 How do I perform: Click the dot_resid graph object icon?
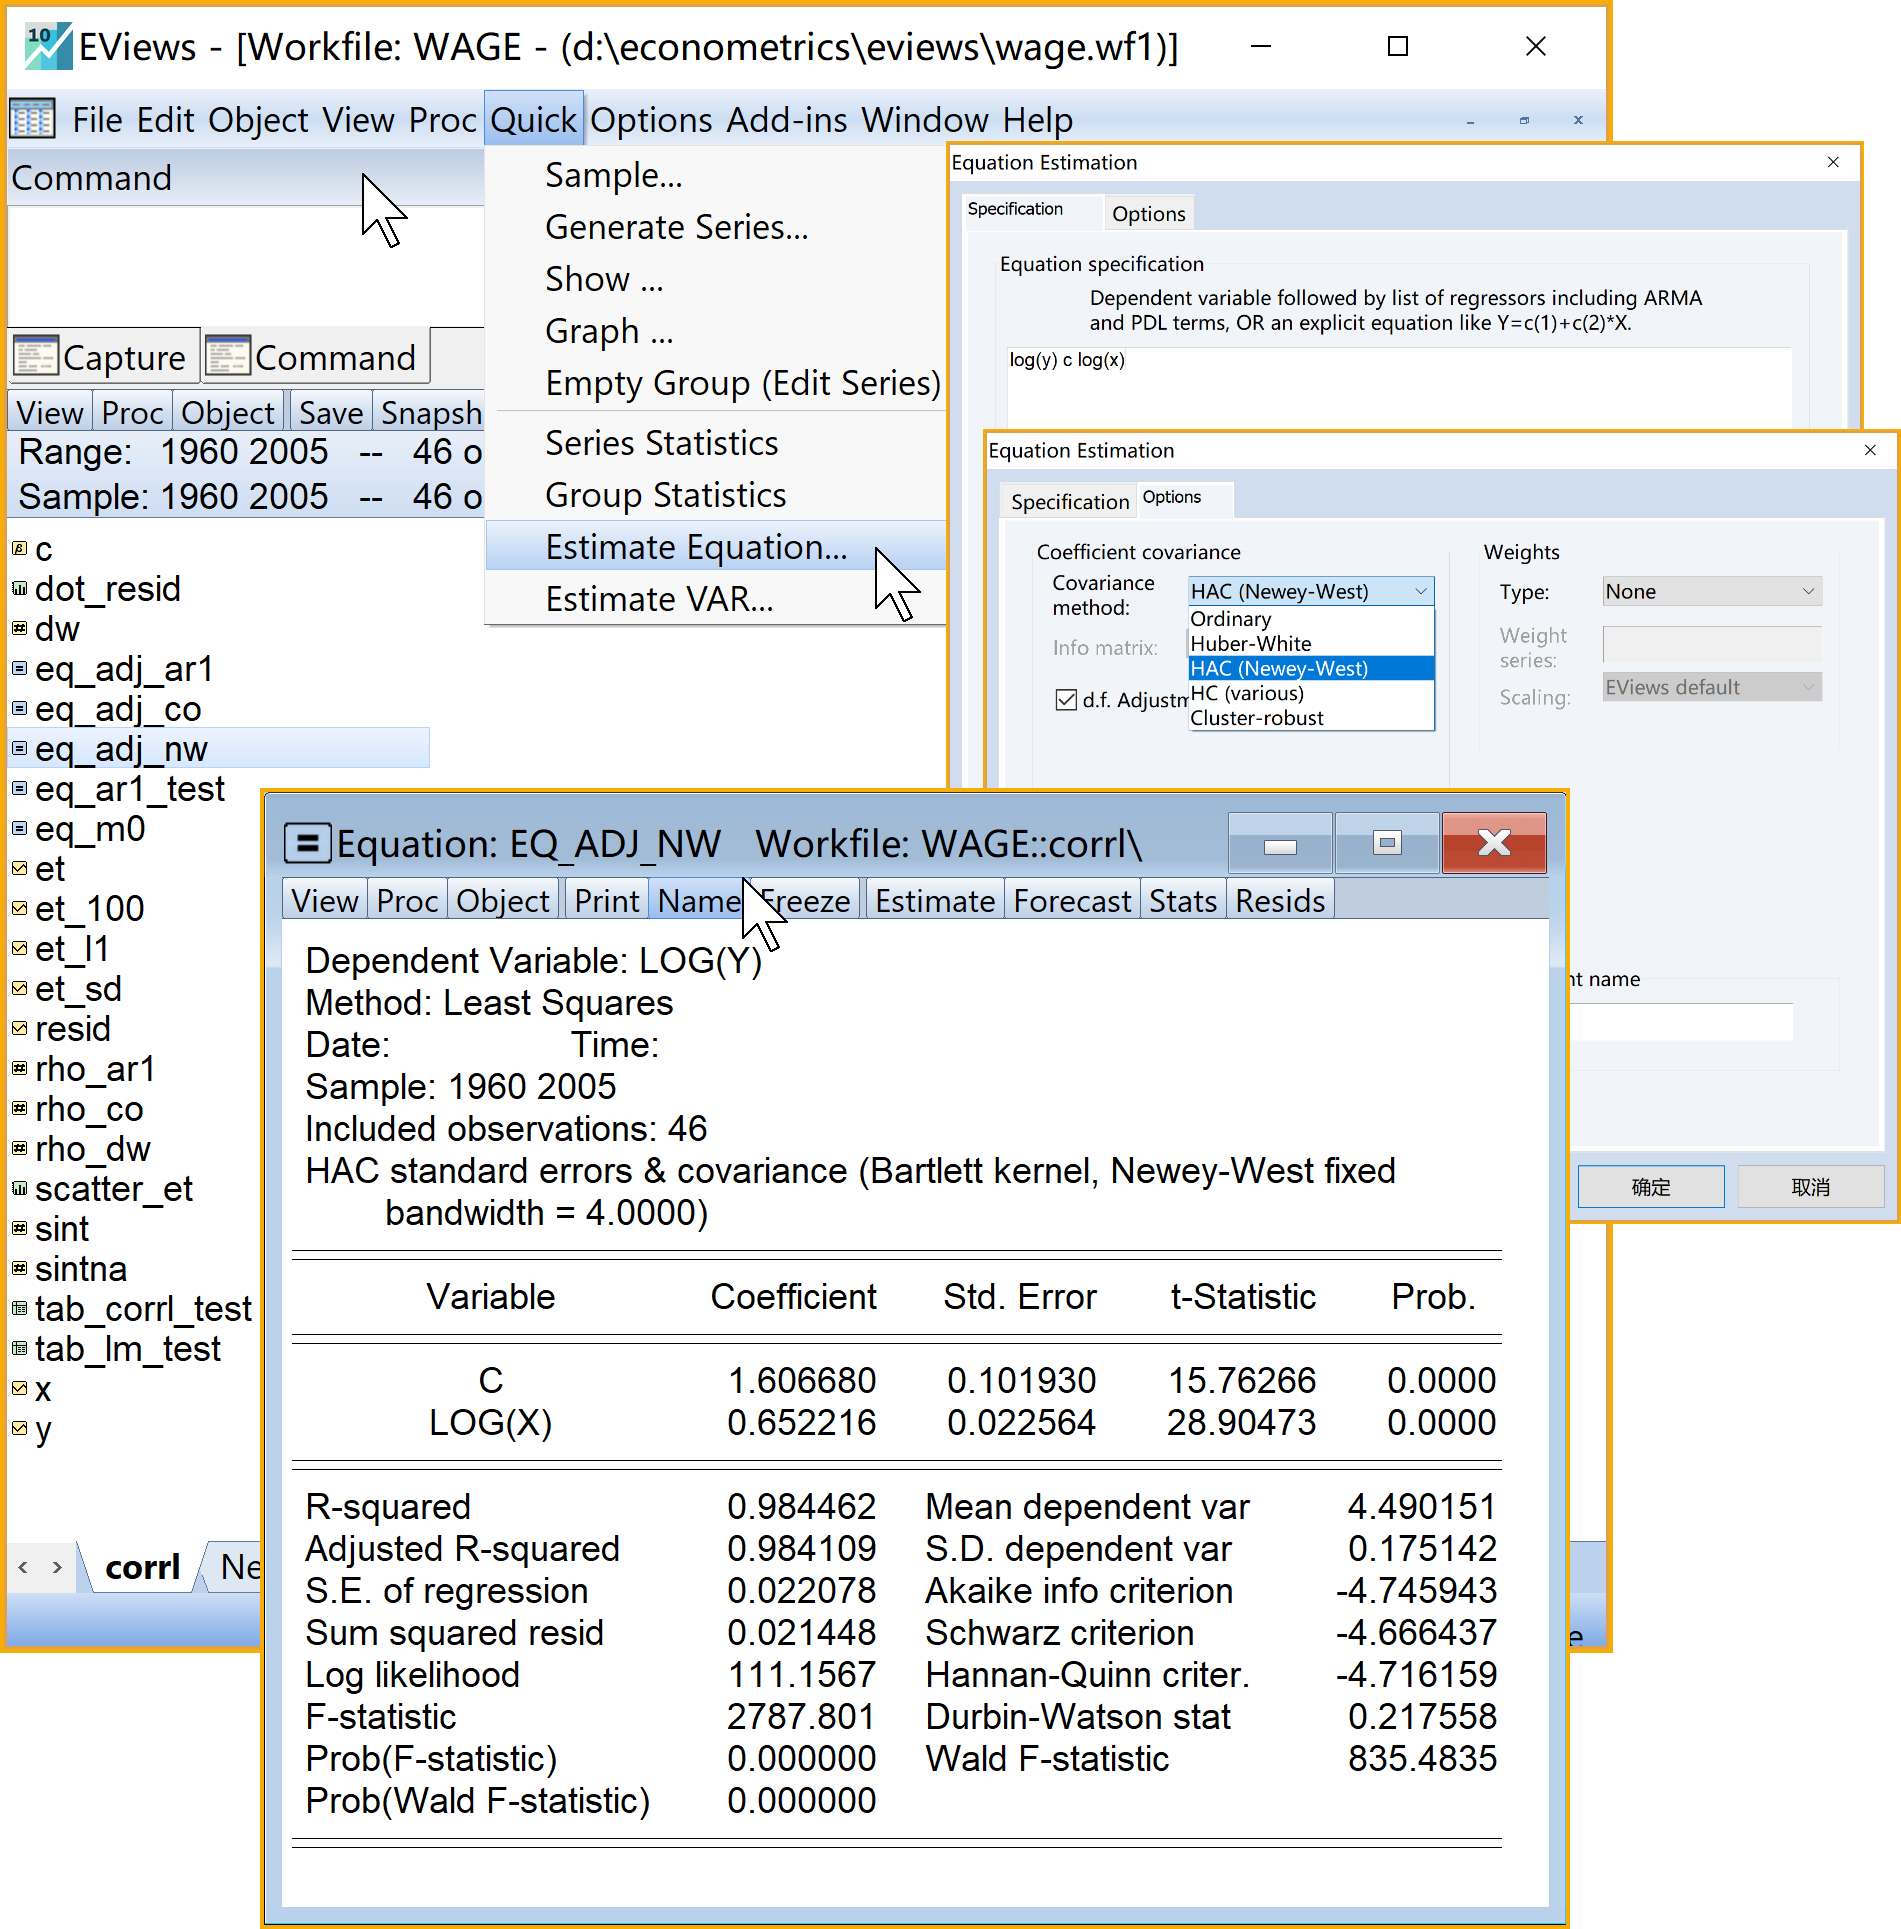pos(19,588)
